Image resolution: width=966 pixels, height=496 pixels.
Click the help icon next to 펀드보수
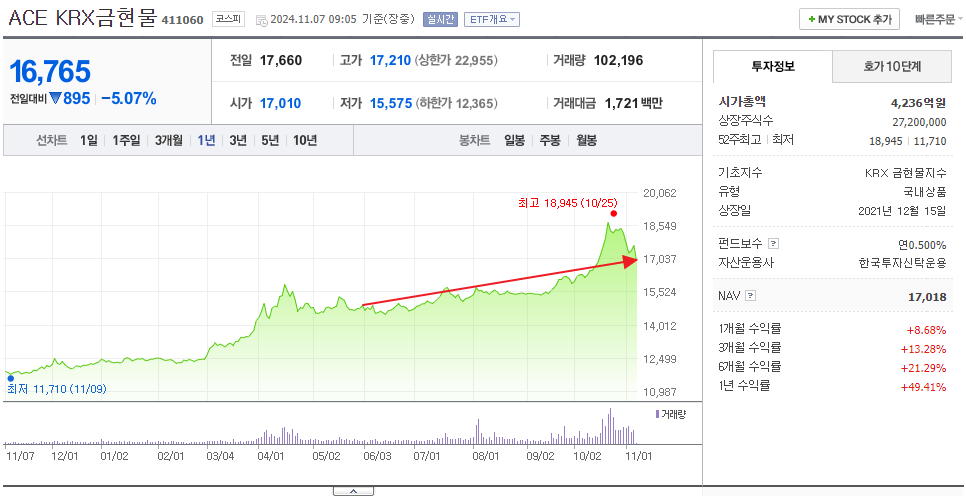[774, 244]
